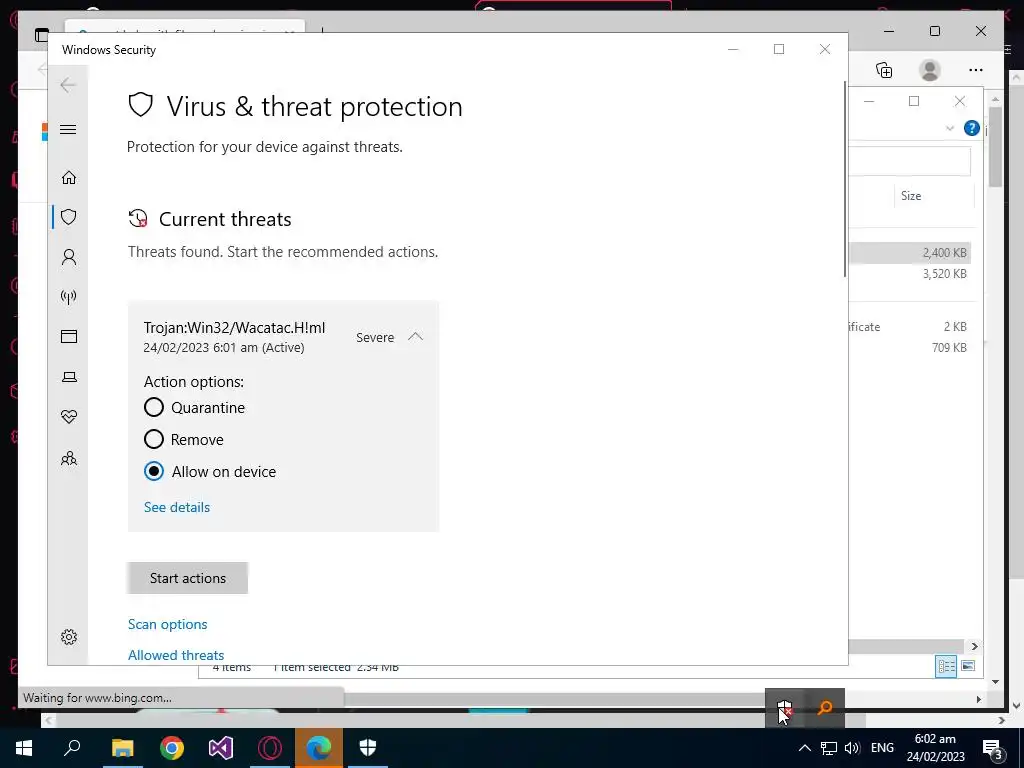Open the Home section in the sidebar
The height and width of the screenshot is (768, 1024).
(69, 178)
